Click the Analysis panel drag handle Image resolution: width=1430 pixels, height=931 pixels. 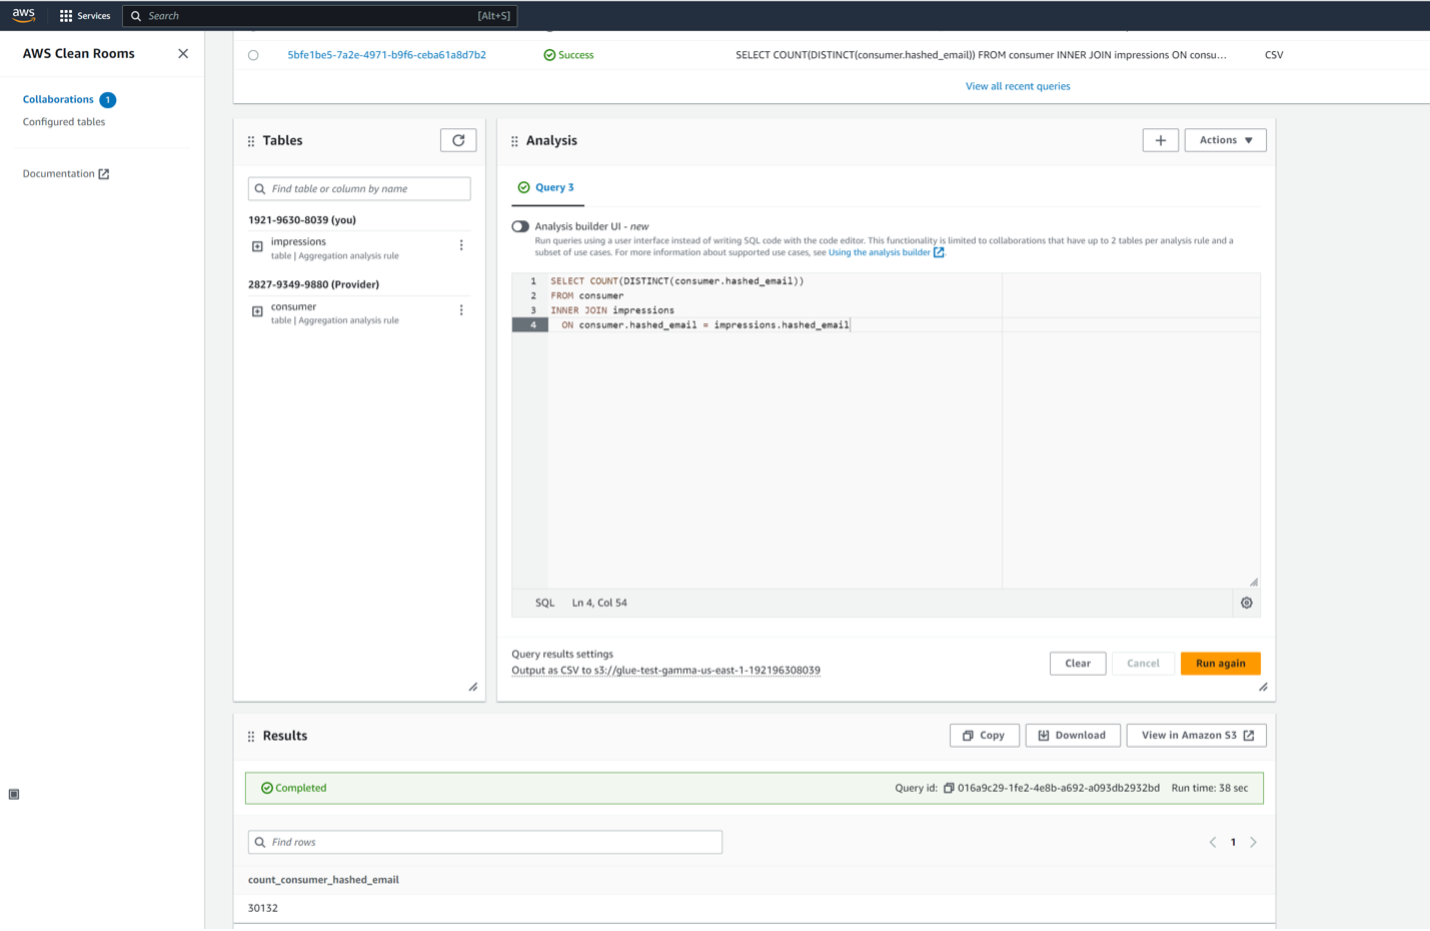pos(514,142)
